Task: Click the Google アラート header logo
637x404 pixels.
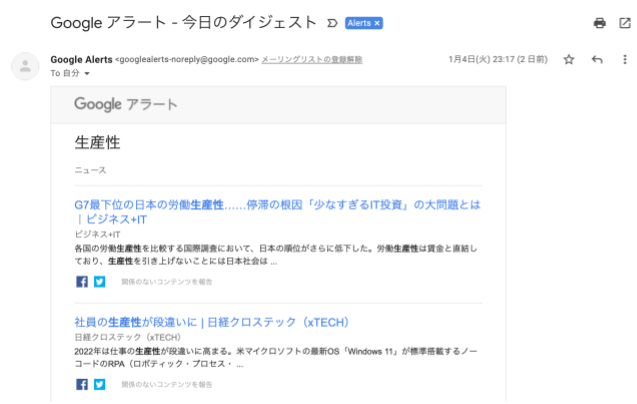Action: [126, 104]
